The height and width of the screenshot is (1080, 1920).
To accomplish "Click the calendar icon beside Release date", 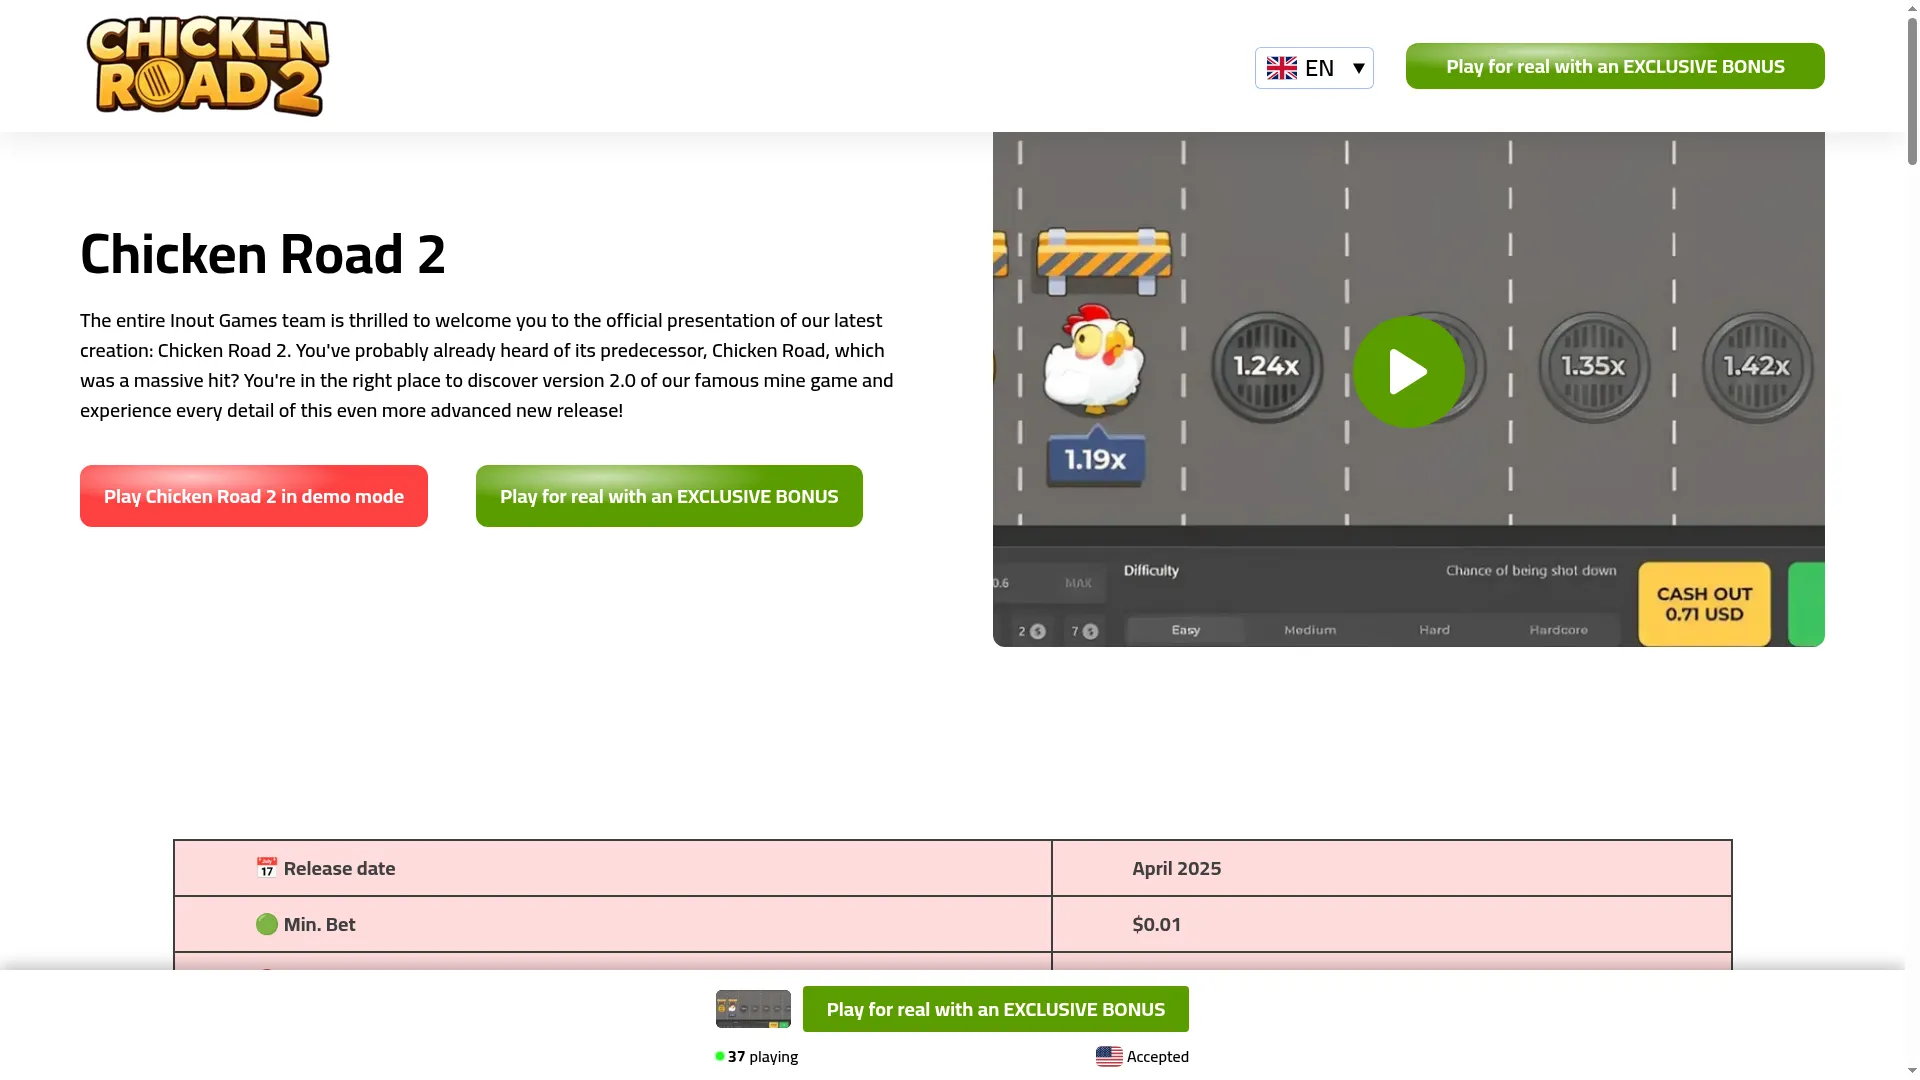I will (266, 868).
